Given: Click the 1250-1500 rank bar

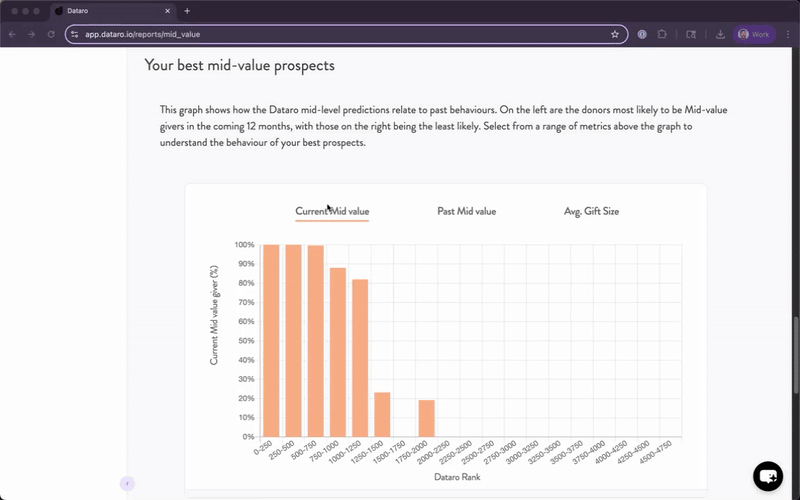Looking at the screenshot, I should click(x=382, y=414).
